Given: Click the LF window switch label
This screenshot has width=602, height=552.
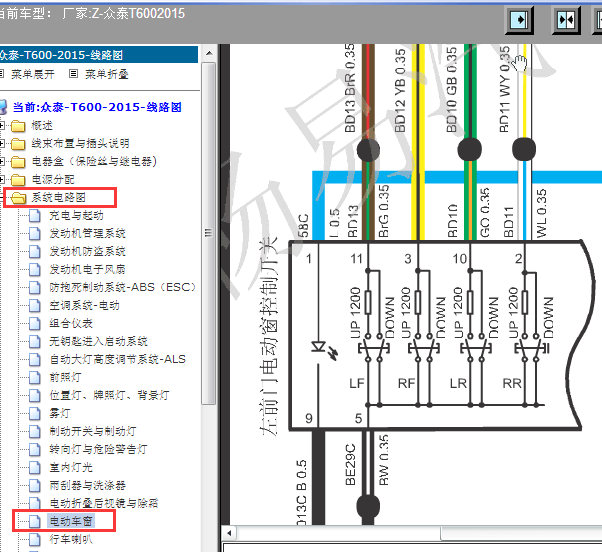Looking at the screenshot, I should 356,383.
